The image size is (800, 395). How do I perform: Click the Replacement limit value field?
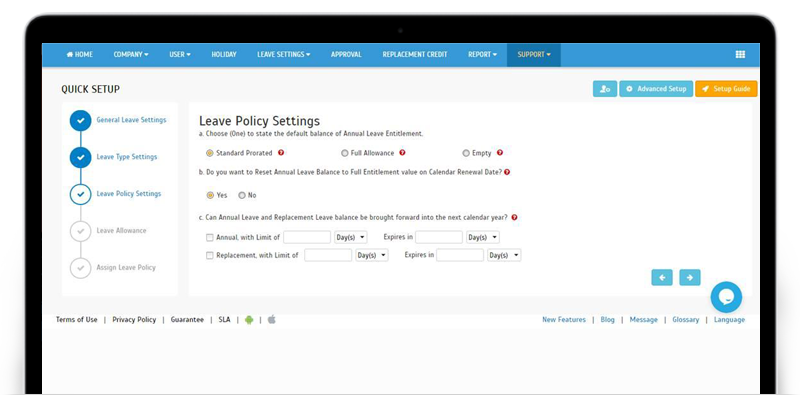[328, 255]
